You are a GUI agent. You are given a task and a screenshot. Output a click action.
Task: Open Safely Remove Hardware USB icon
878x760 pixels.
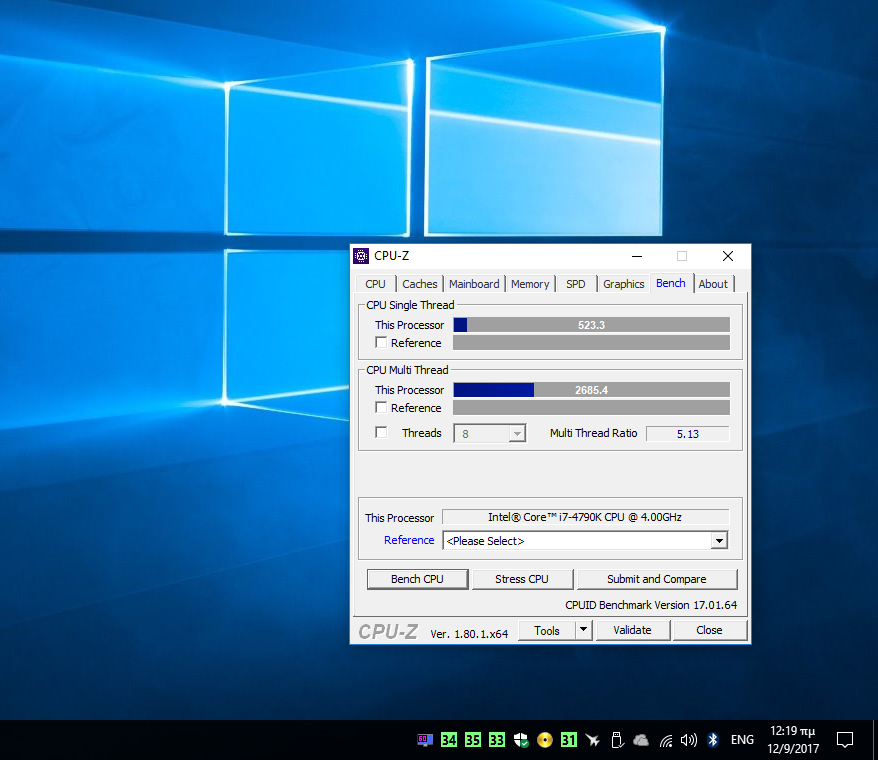pyautogui.click(x=617, y=740)
